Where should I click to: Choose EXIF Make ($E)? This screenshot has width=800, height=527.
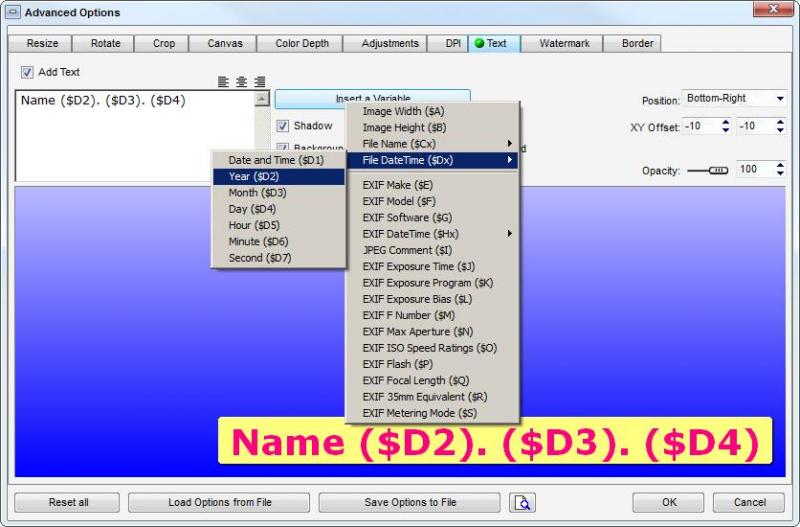[x=432, y=185]
